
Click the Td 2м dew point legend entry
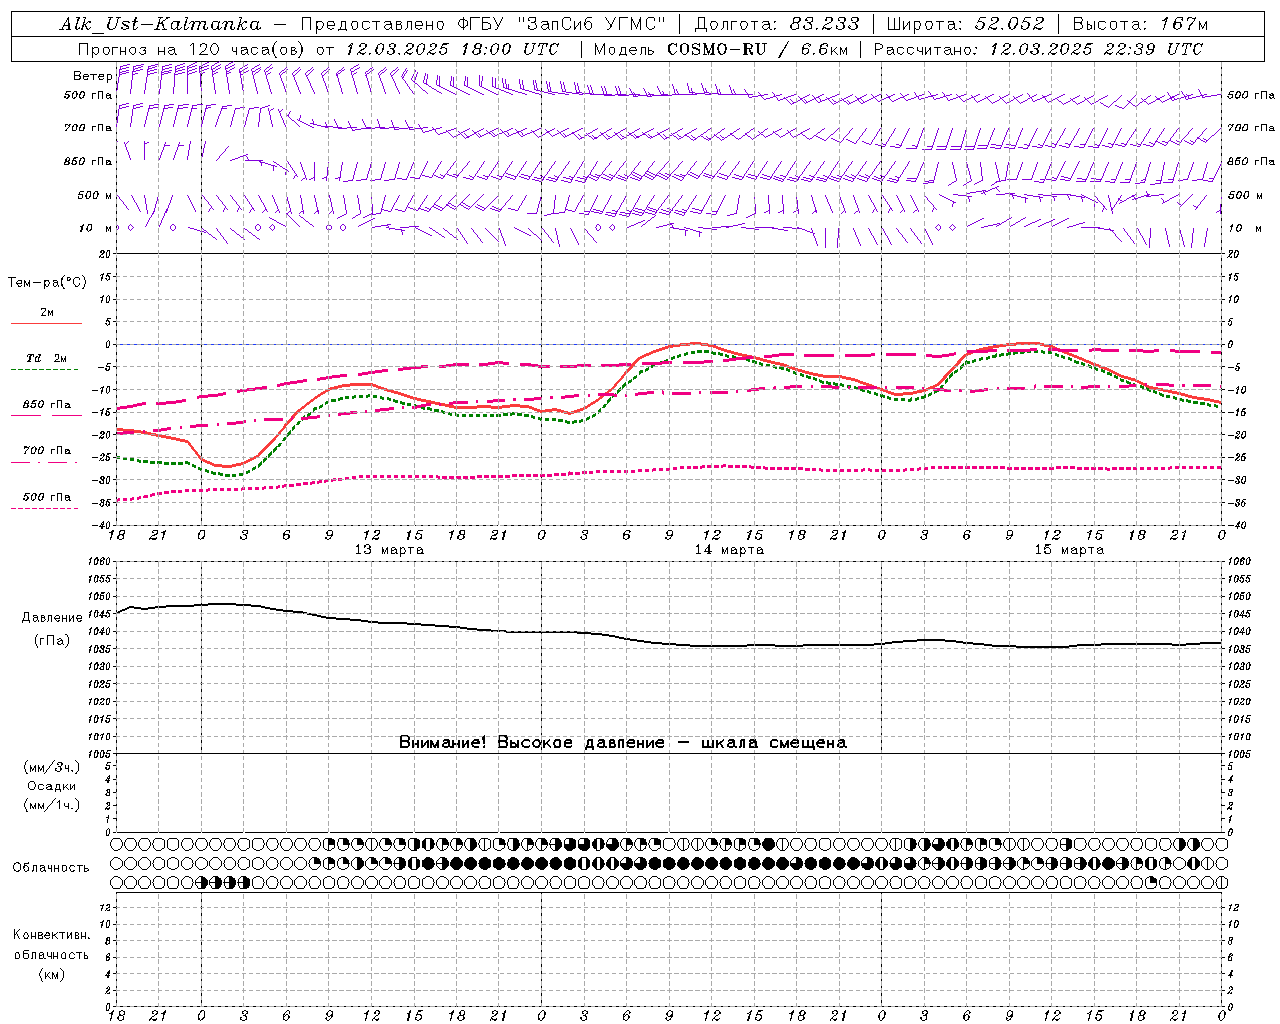pos(47,358)
